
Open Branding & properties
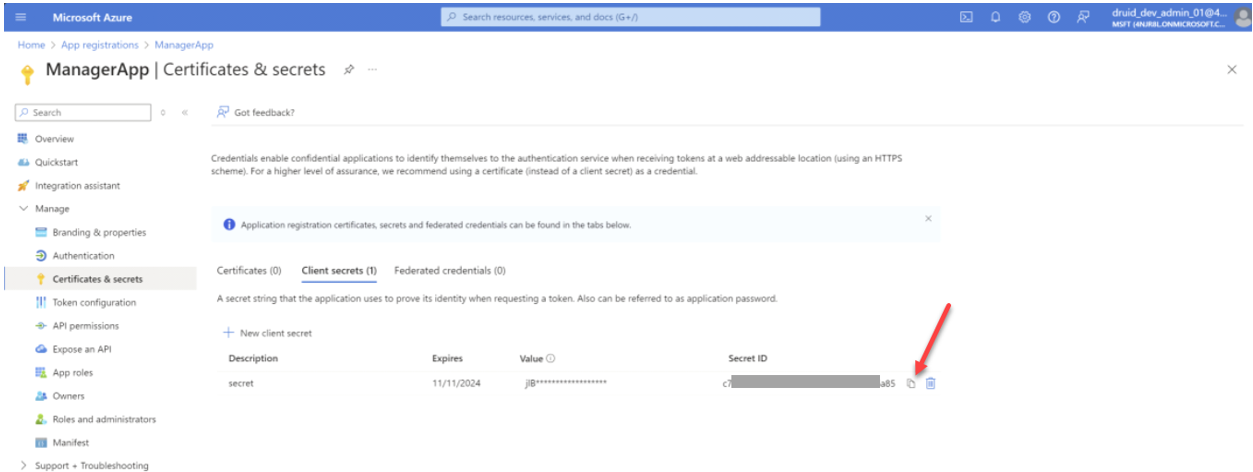pyautogui.click(x=100, y=232)
